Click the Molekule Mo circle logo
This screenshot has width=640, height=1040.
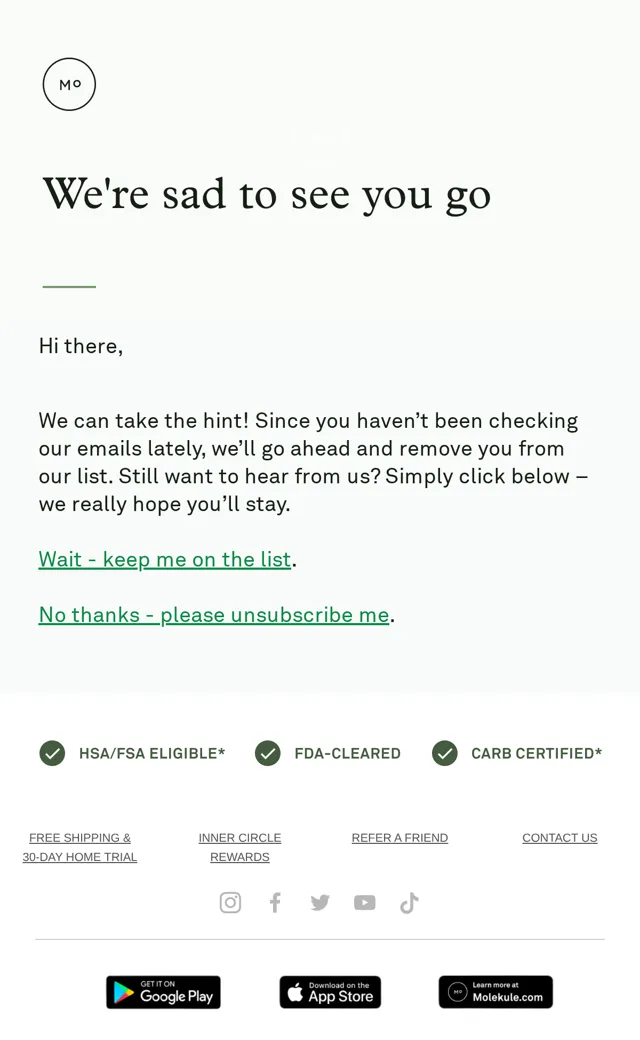[70, 84]
